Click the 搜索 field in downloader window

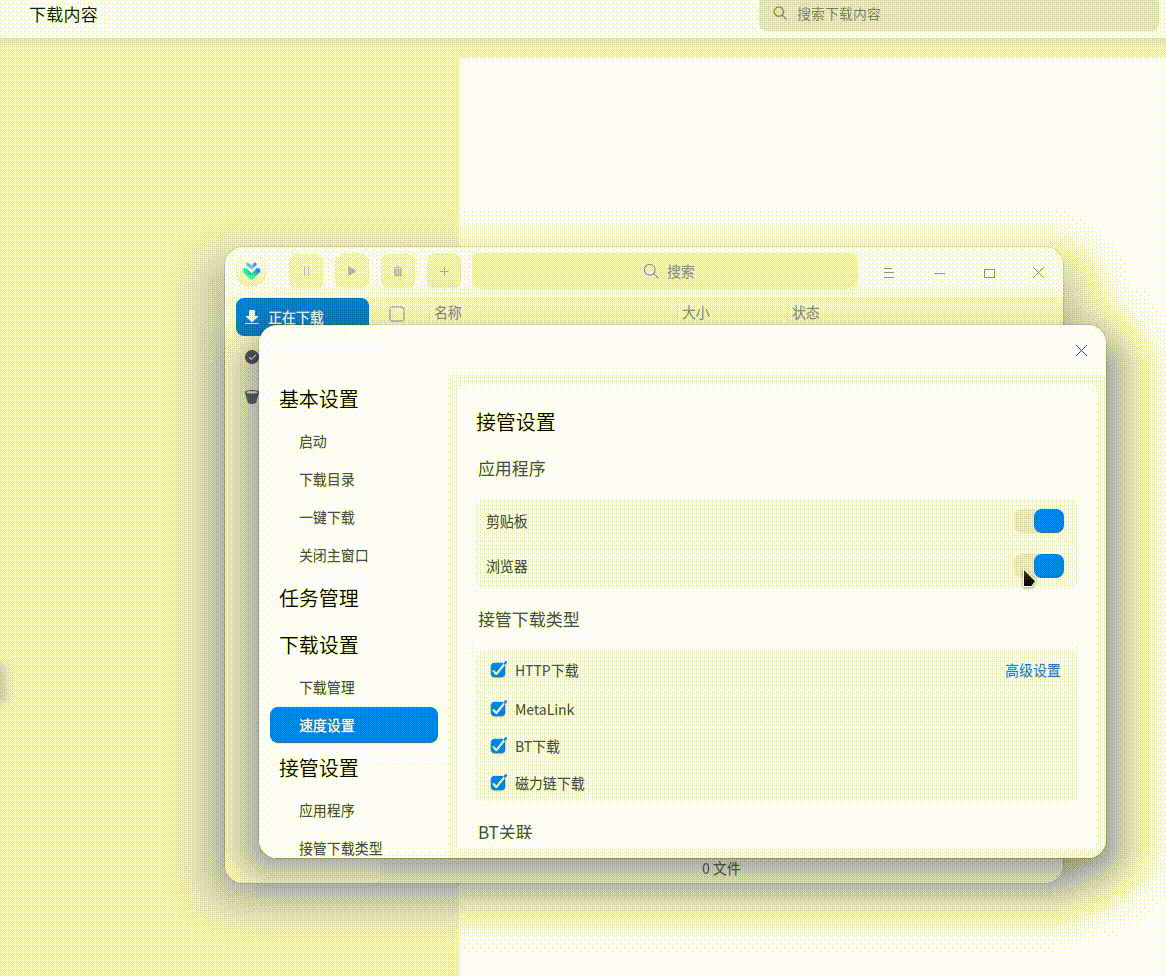pos(665,272)
